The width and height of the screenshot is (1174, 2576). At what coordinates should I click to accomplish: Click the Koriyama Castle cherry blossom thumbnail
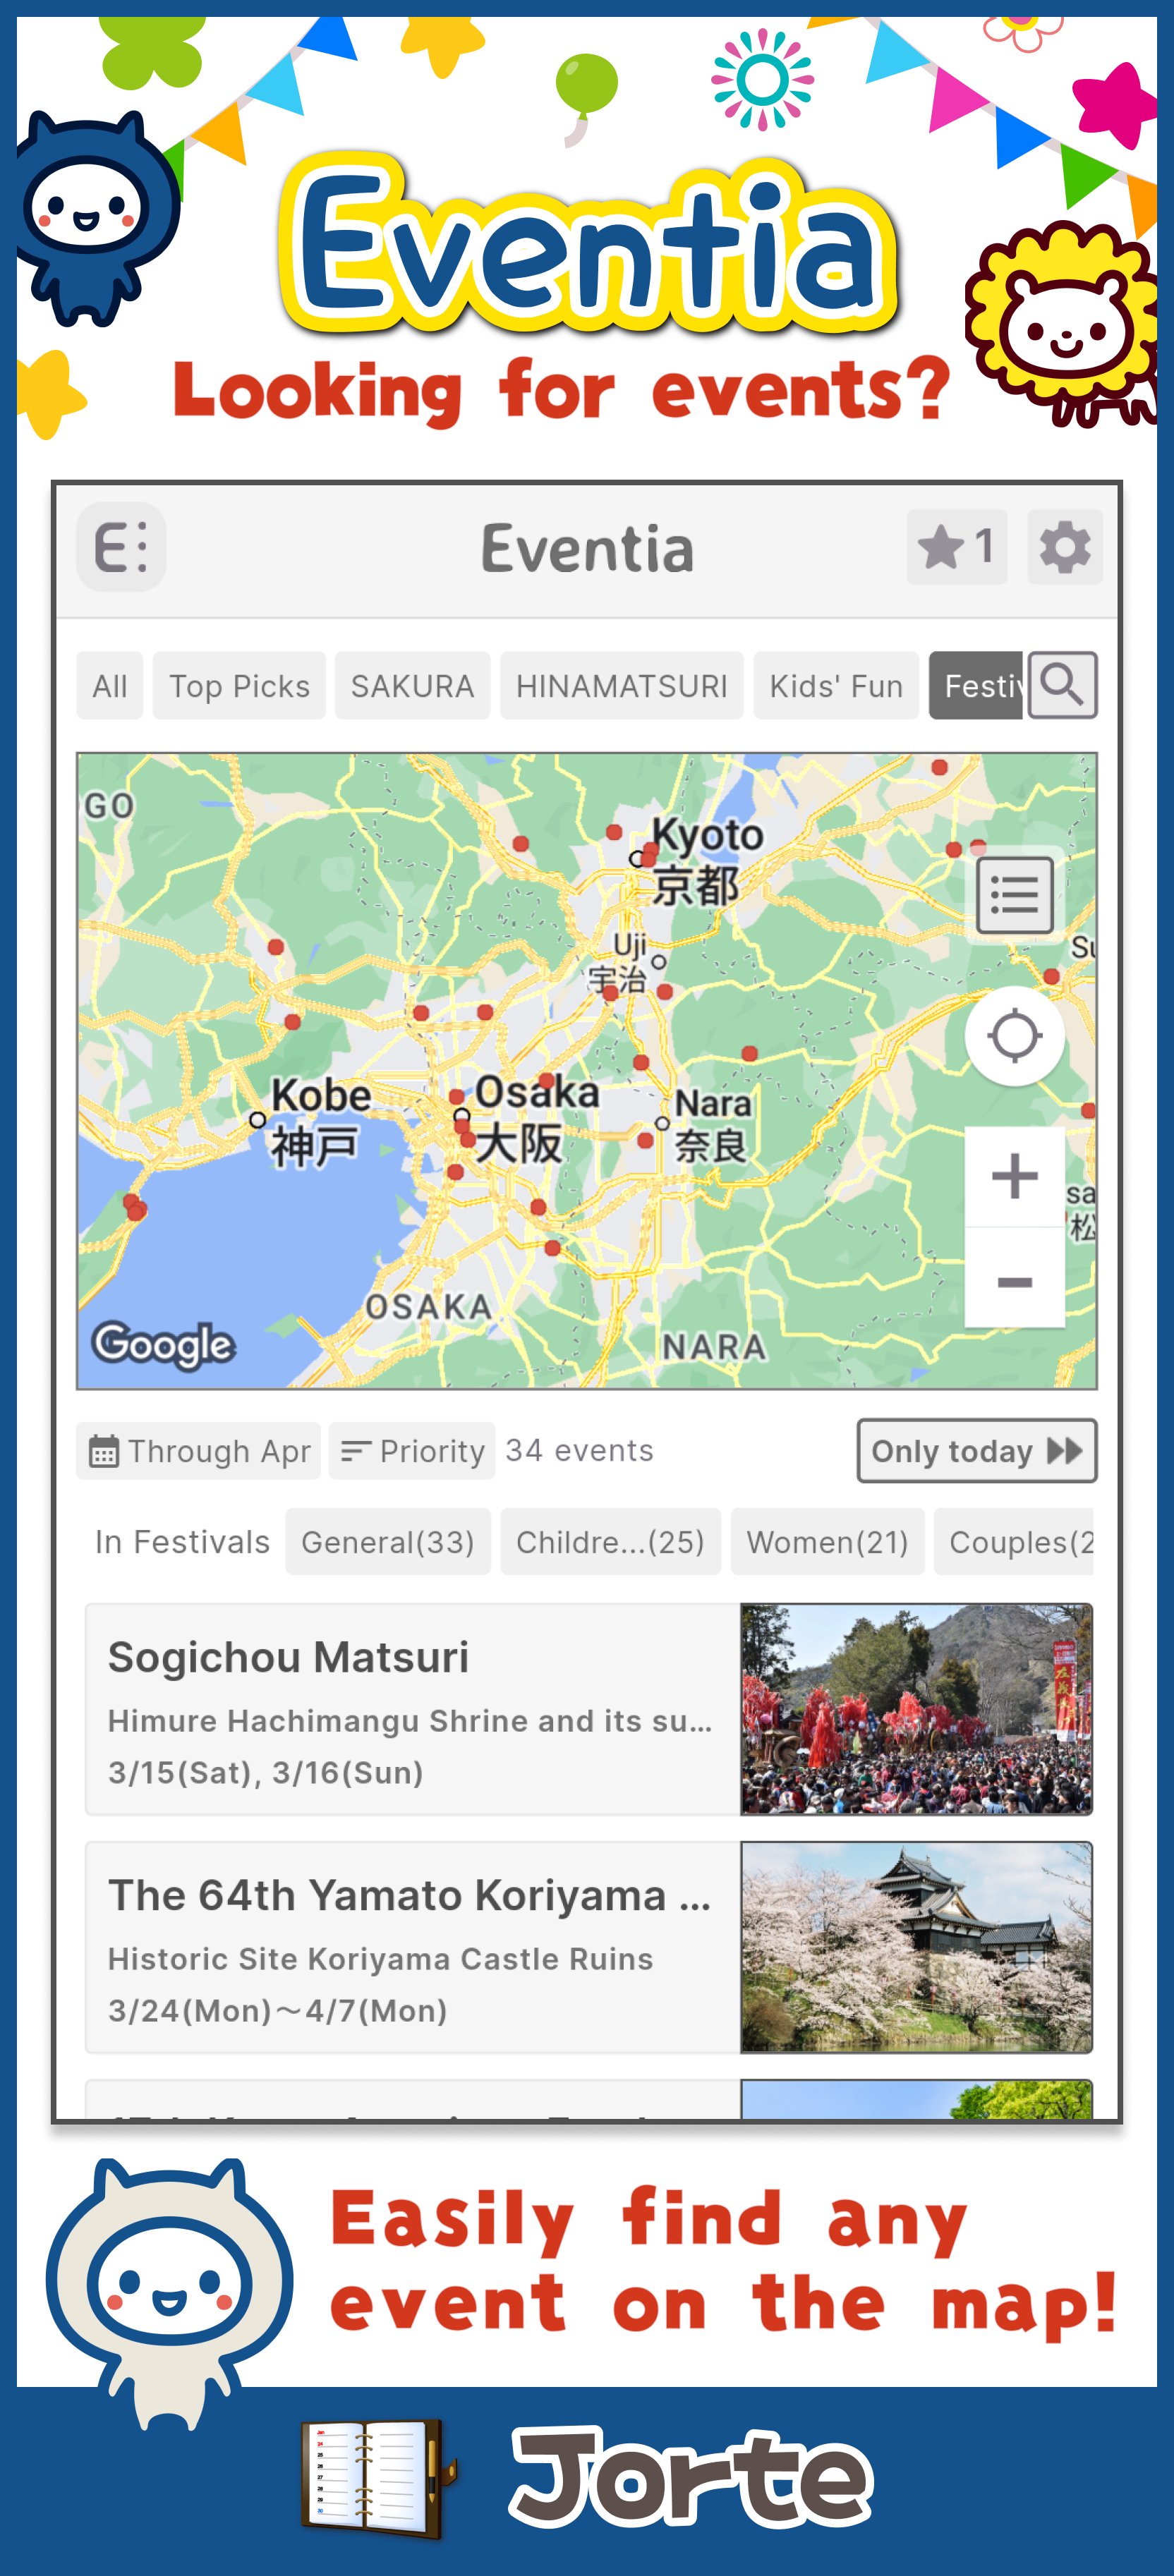916,1947
